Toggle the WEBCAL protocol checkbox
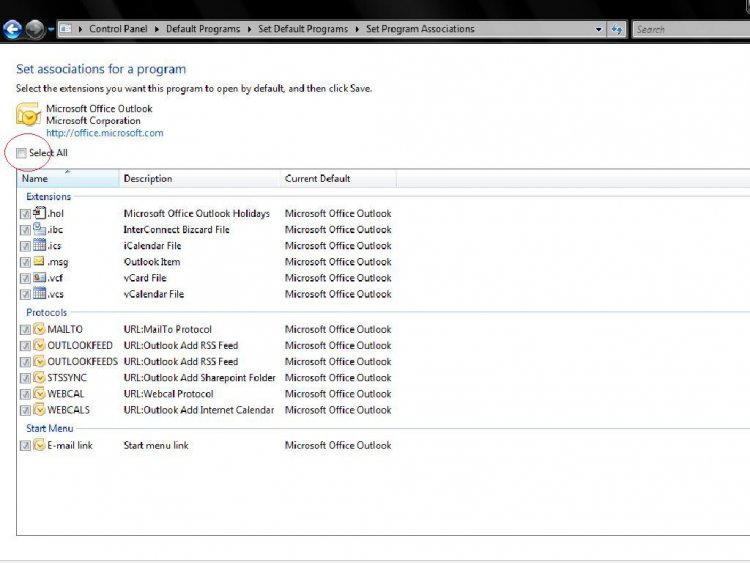750x563 pixels. click(25, 394)
